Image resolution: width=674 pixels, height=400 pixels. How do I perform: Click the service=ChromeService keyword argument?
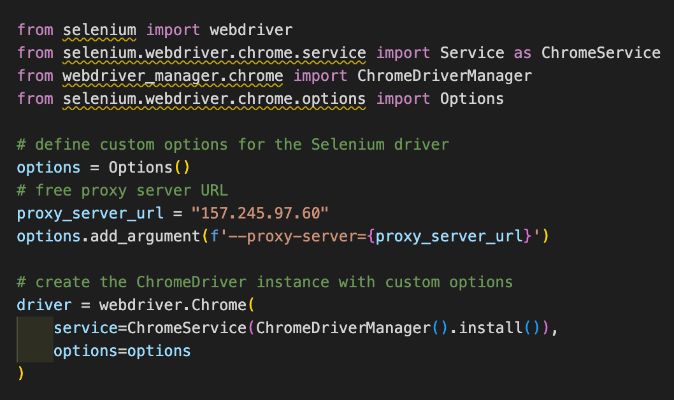click(x=150, y=328)
